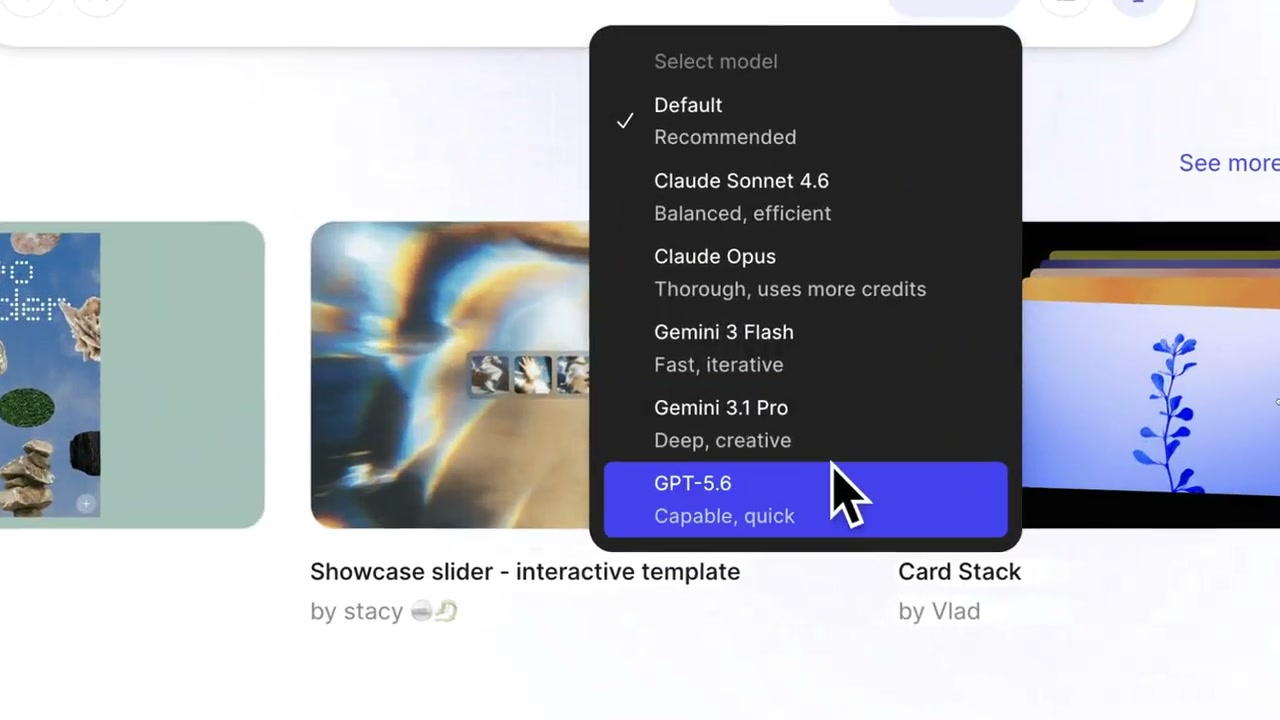Open the green rocks template thumbnail
This screenshot has width=1280, height=720.
tap(132, 375)
